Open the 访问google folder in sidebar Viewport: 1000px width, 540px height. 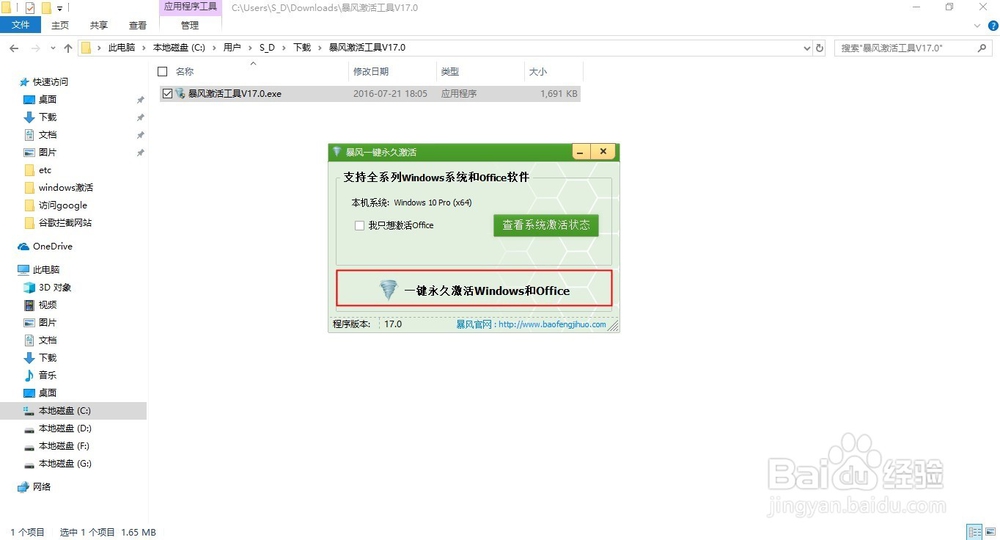pyautogui.click(x=62, y=205)
